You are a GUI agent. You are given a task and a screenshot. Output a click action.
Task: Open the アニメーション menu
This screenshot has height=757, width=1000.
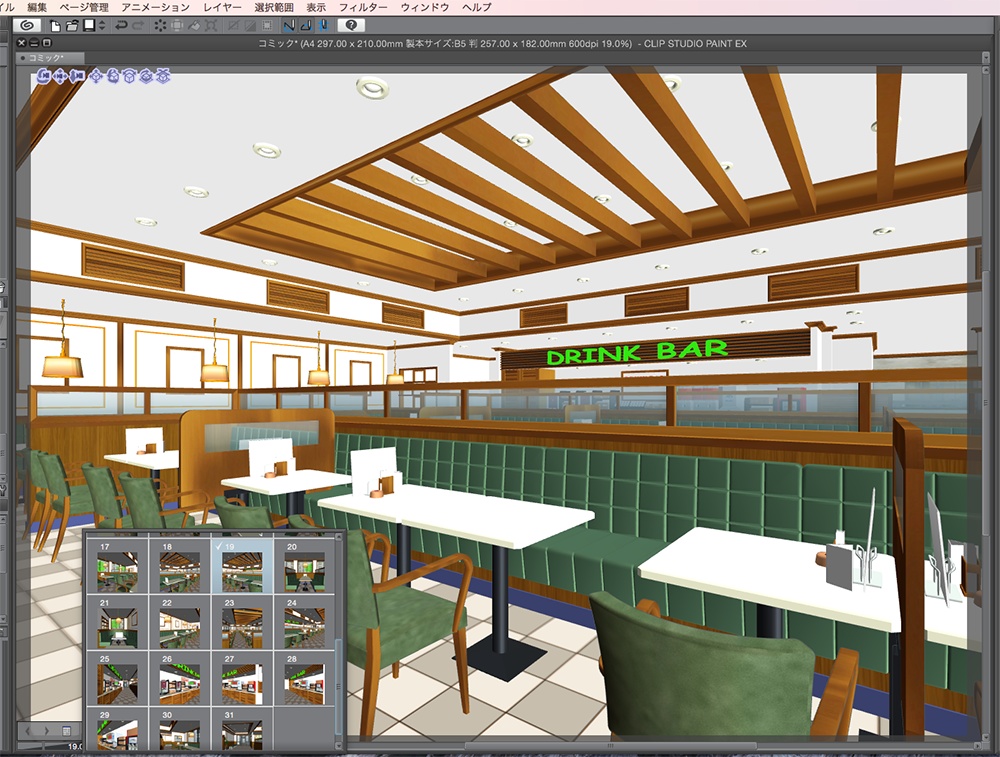coord(156,7)
